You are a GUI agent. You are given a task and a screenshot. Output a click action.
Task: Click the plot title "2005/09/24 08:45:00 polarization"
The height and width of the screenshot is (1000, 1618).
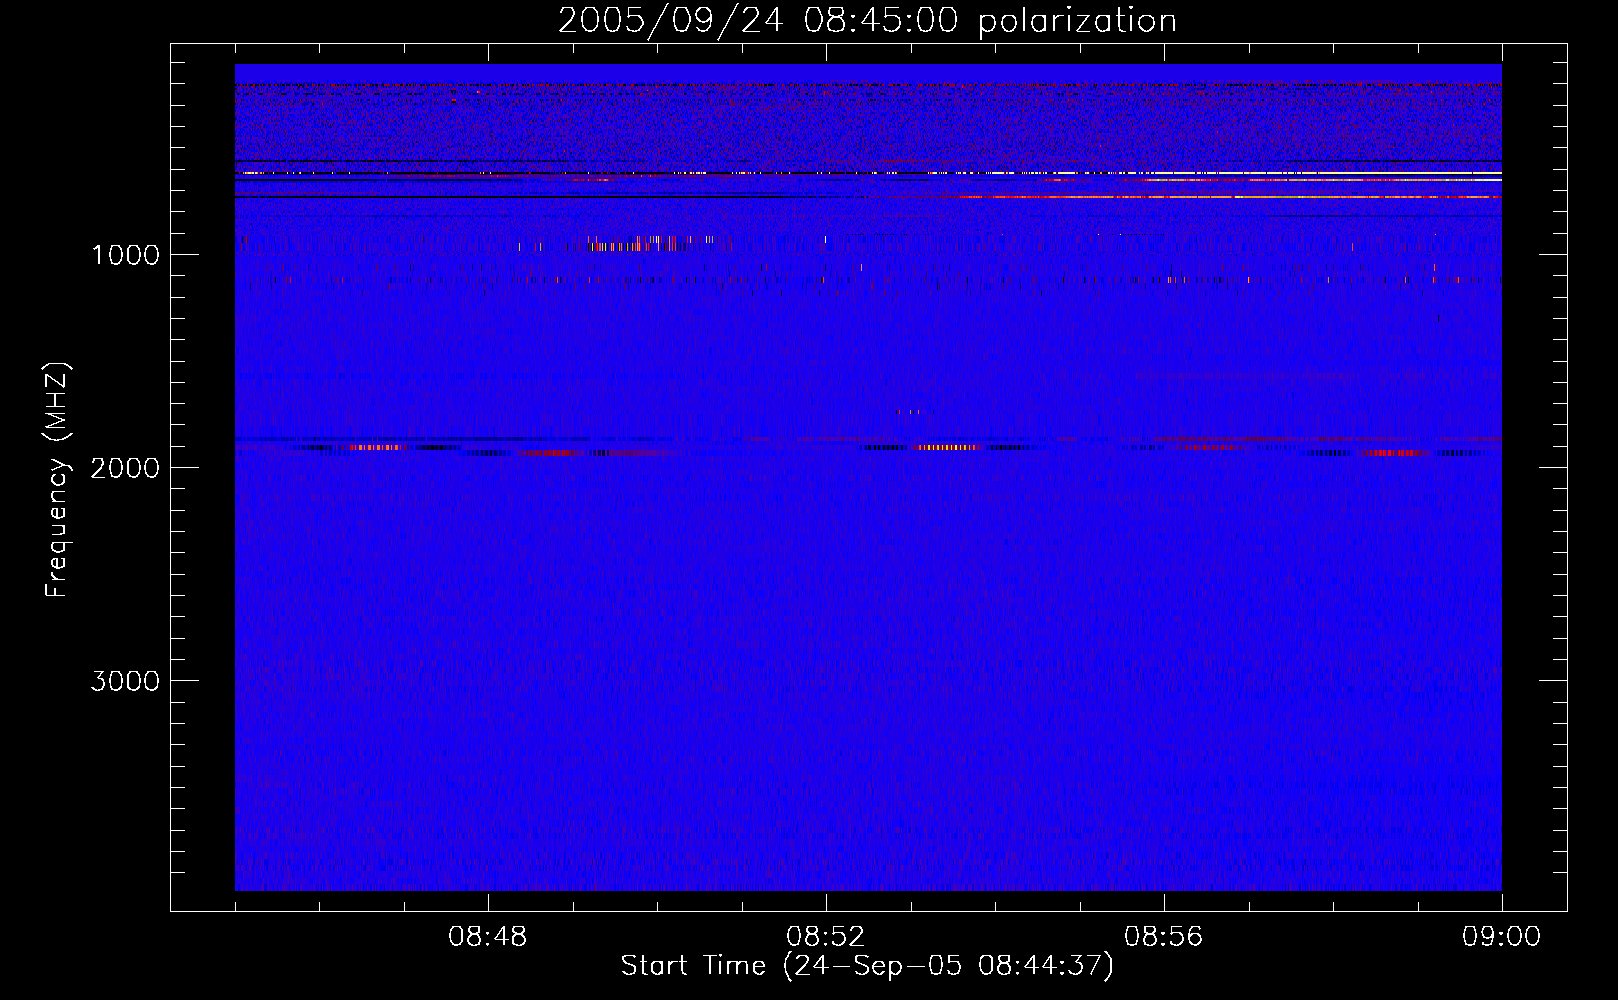[x=867, y=21]
